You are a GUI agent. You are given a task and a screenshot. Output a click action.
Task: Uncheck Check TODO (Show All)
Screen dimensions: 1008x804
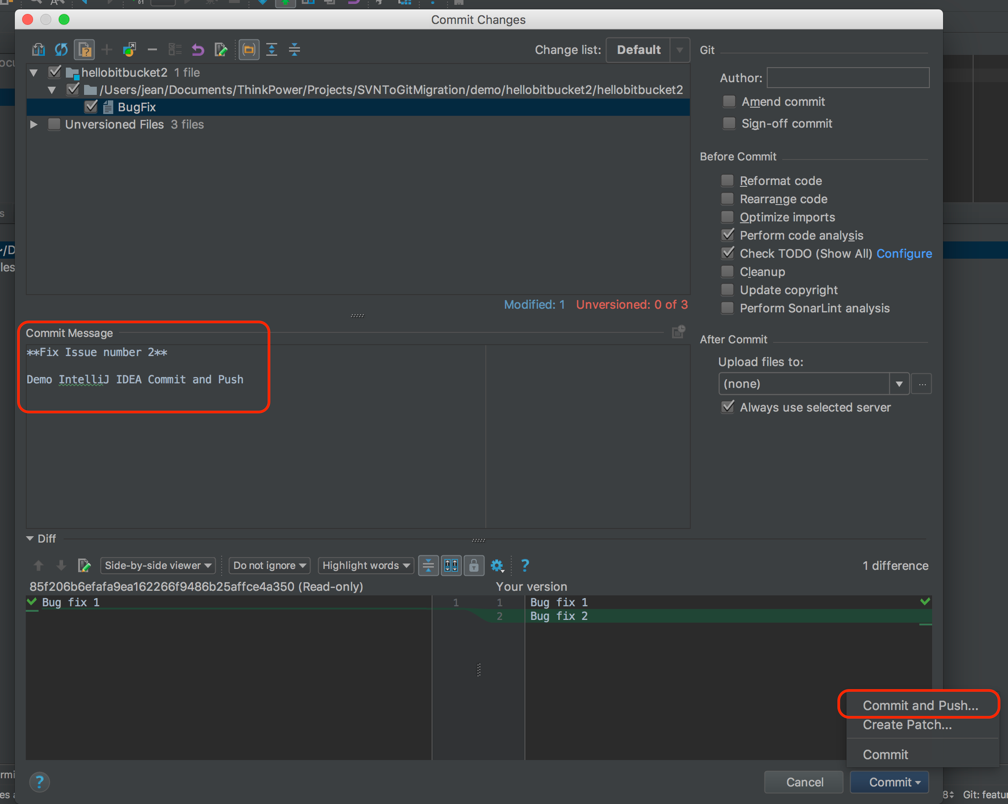[727, 253]
